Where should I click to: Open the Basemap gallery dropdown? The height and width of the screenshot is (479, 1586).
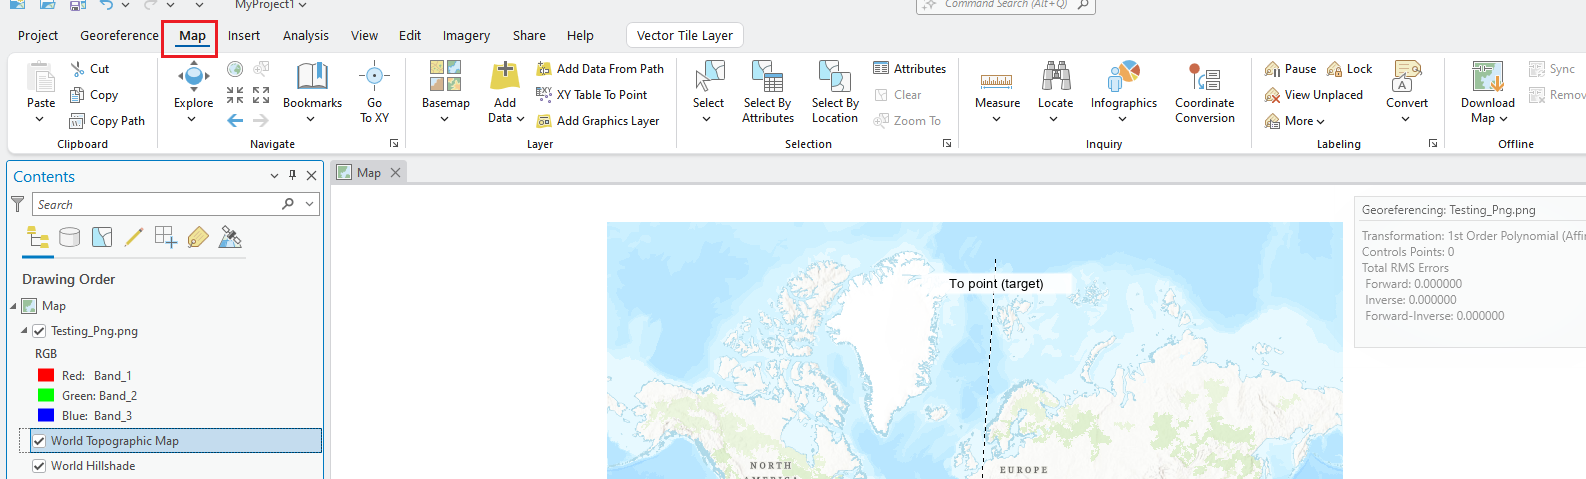click(445, 119)
